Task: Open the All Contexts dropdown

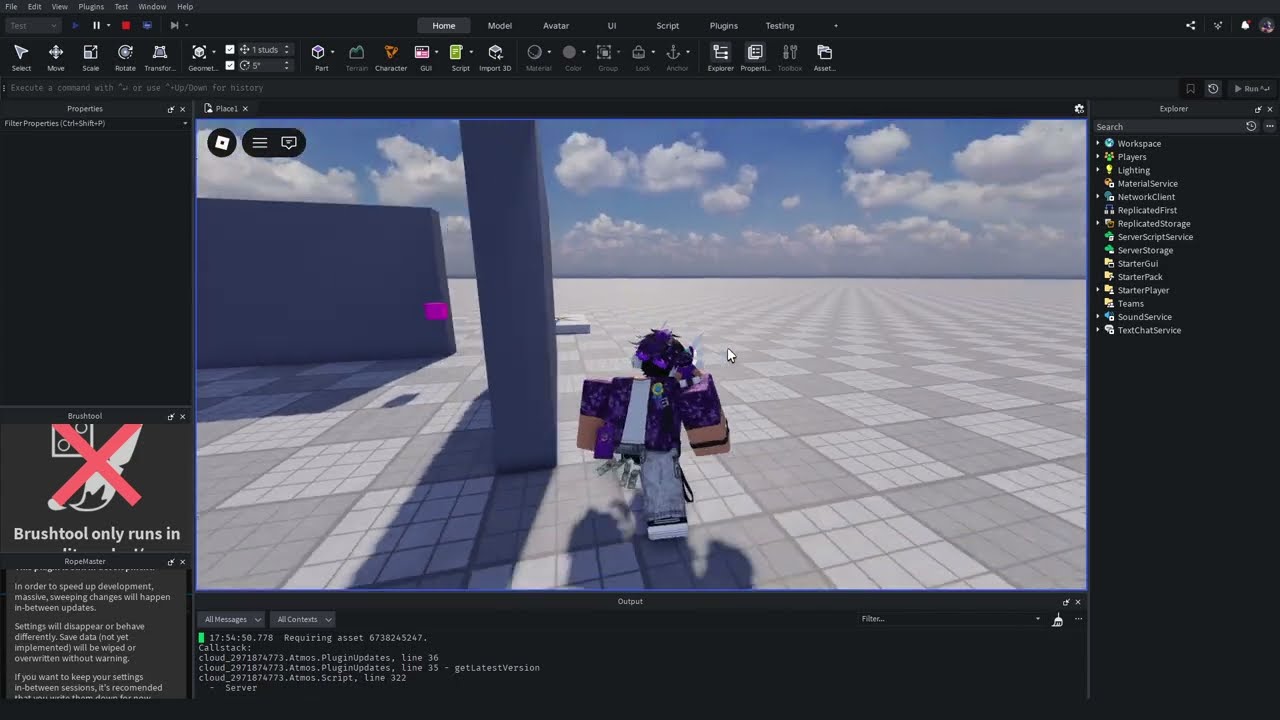Action: tap(303, 619)
